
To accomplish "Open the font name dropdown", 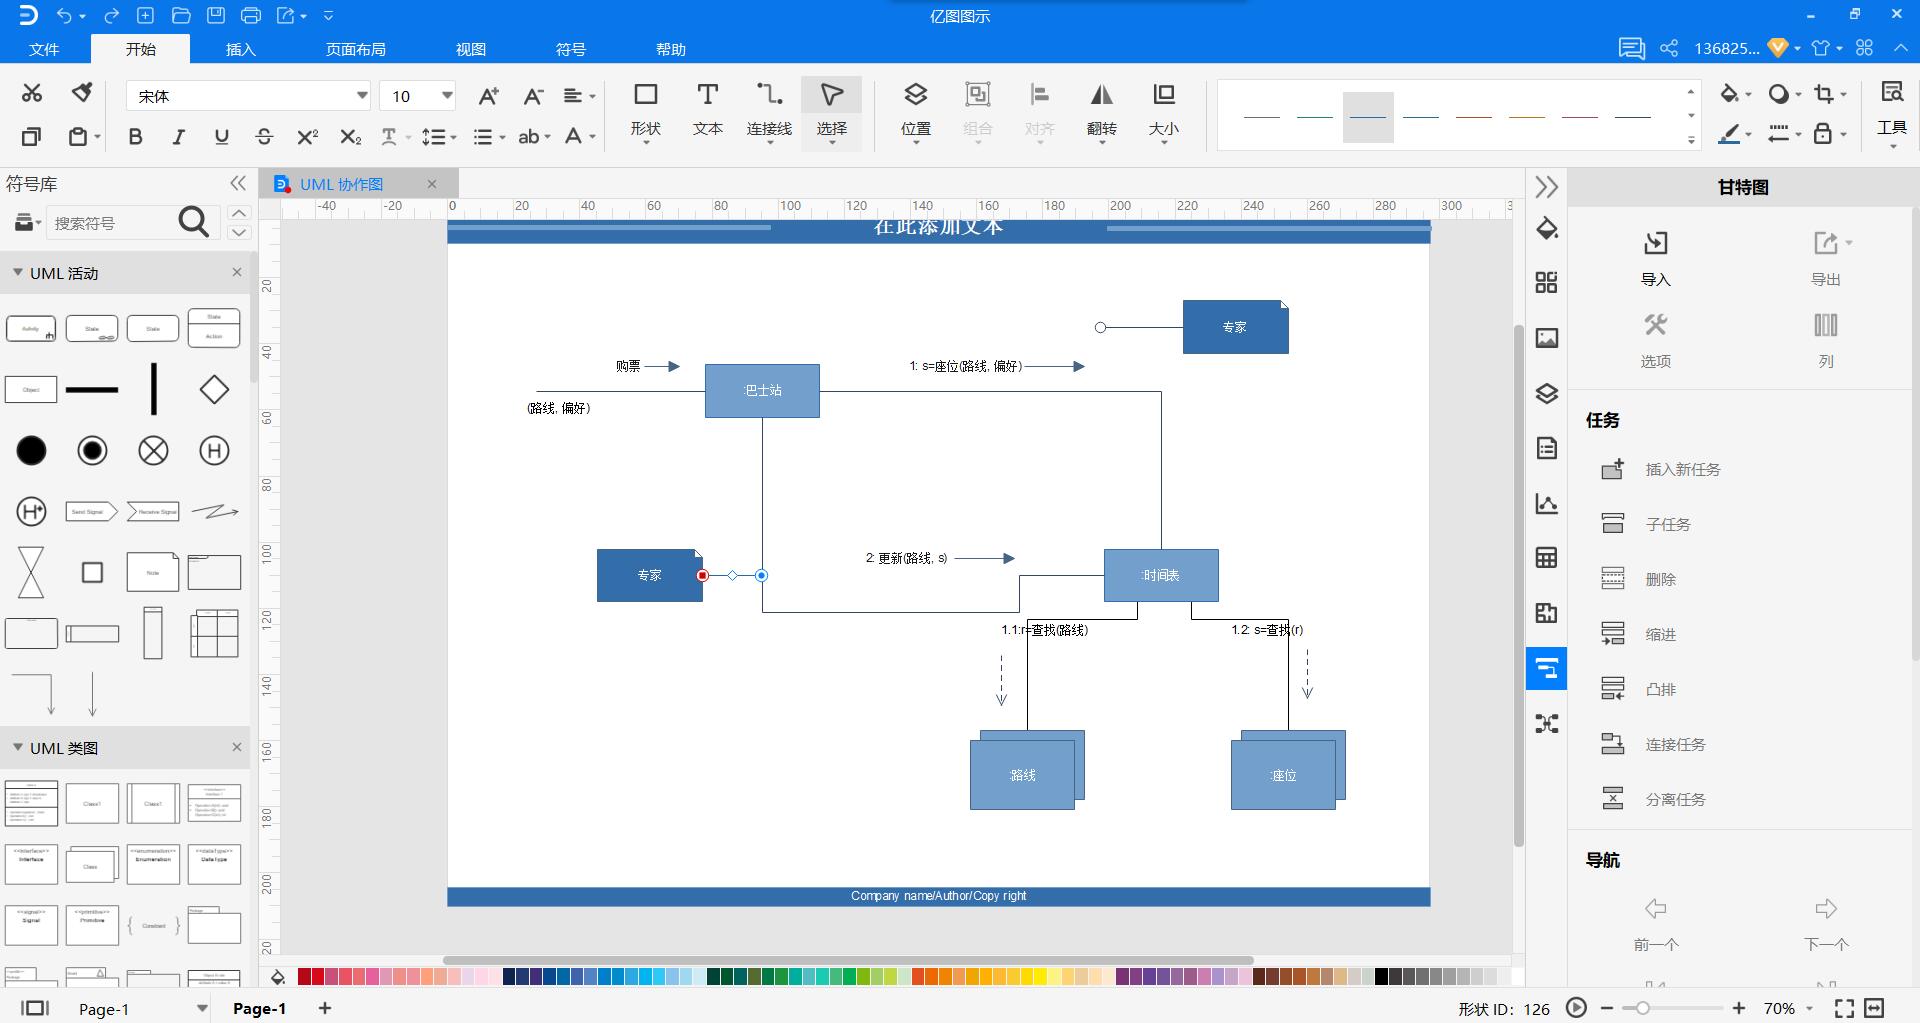I will [361, 96].
